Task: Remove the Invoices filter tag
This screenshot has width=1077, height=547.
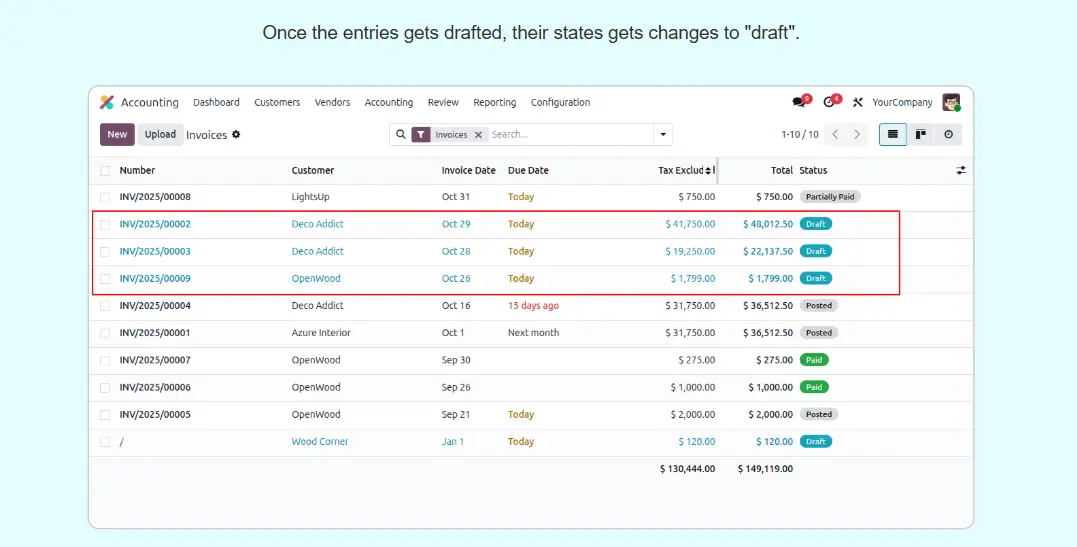Action: pyautogui.click(x=478, y=135)
